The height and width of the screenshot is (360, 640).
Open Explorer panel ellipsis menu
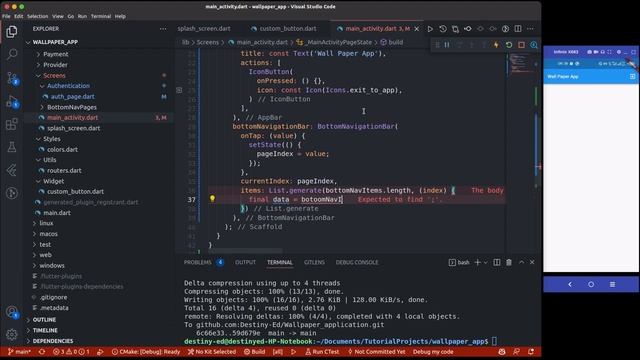(x=163, y=29)
